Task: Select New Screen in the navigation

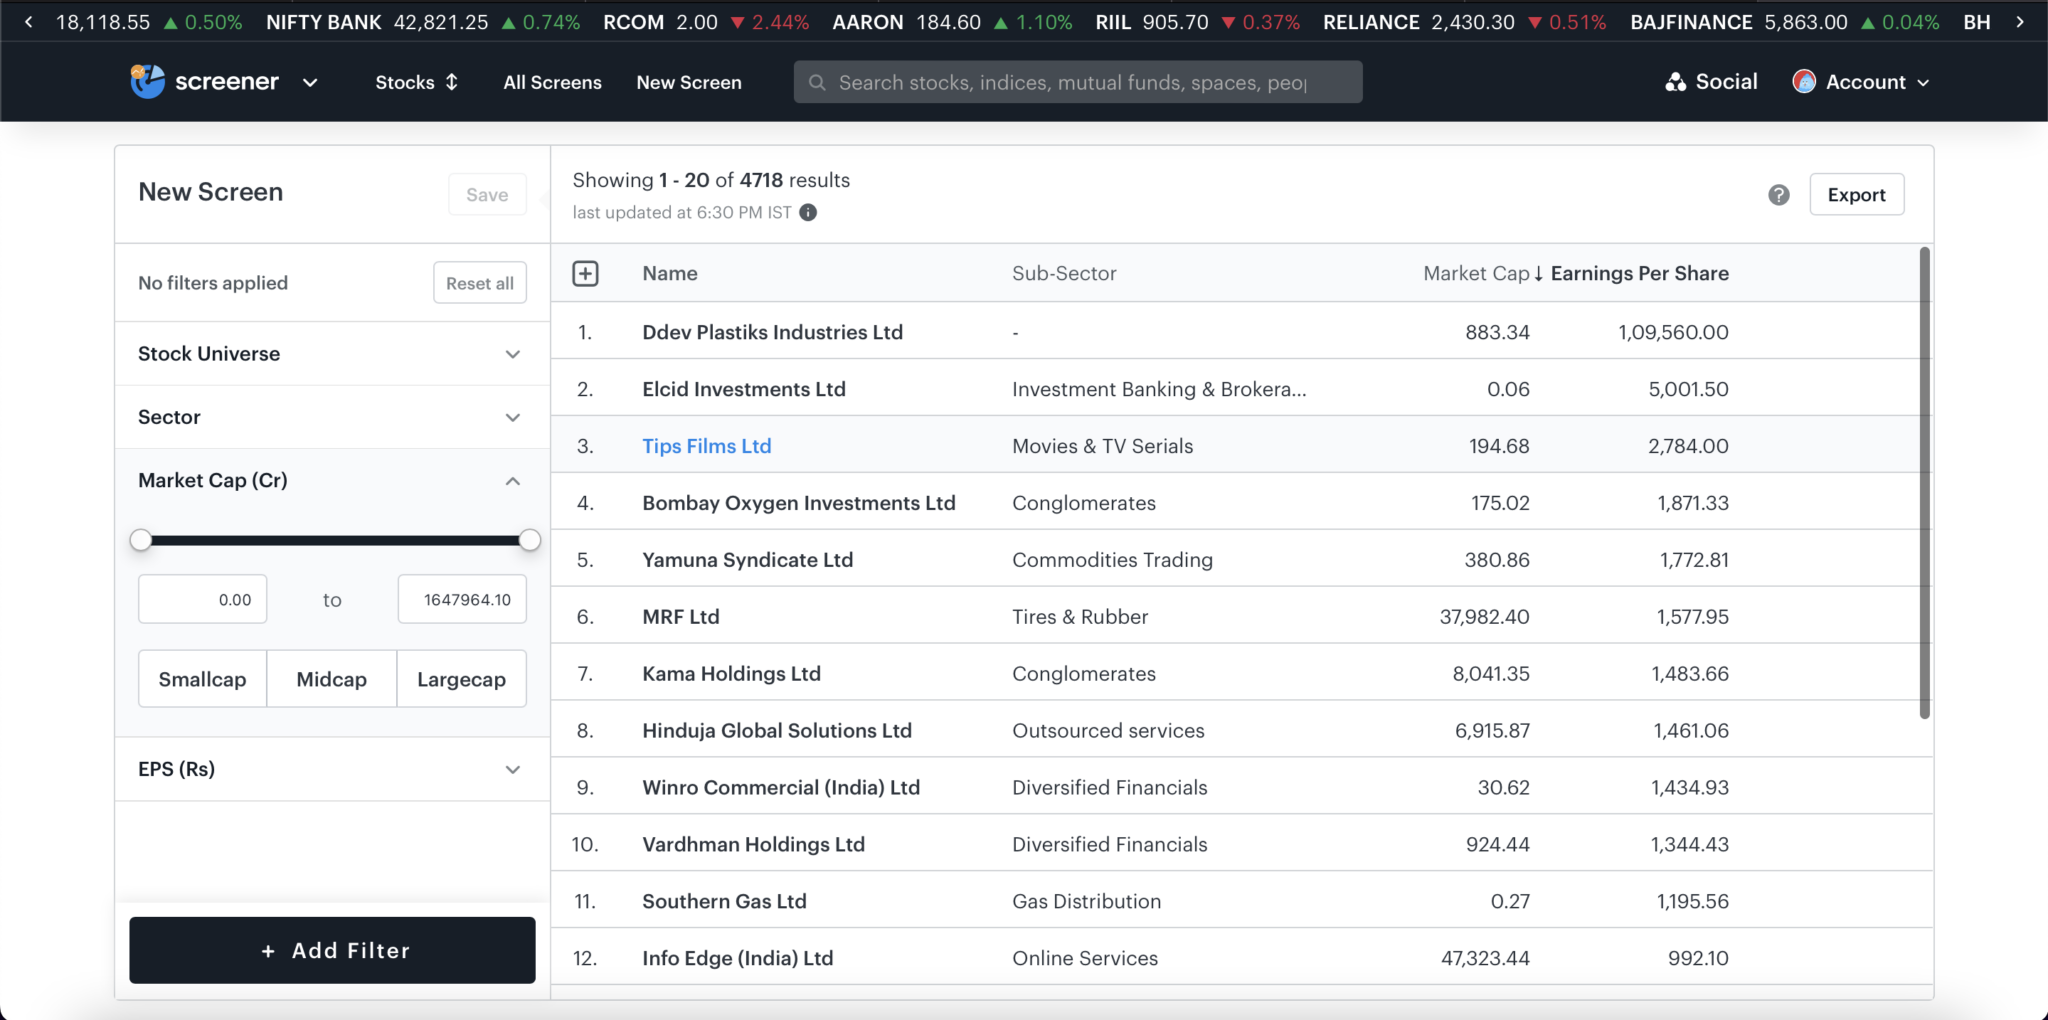Action: click(688, 82)
